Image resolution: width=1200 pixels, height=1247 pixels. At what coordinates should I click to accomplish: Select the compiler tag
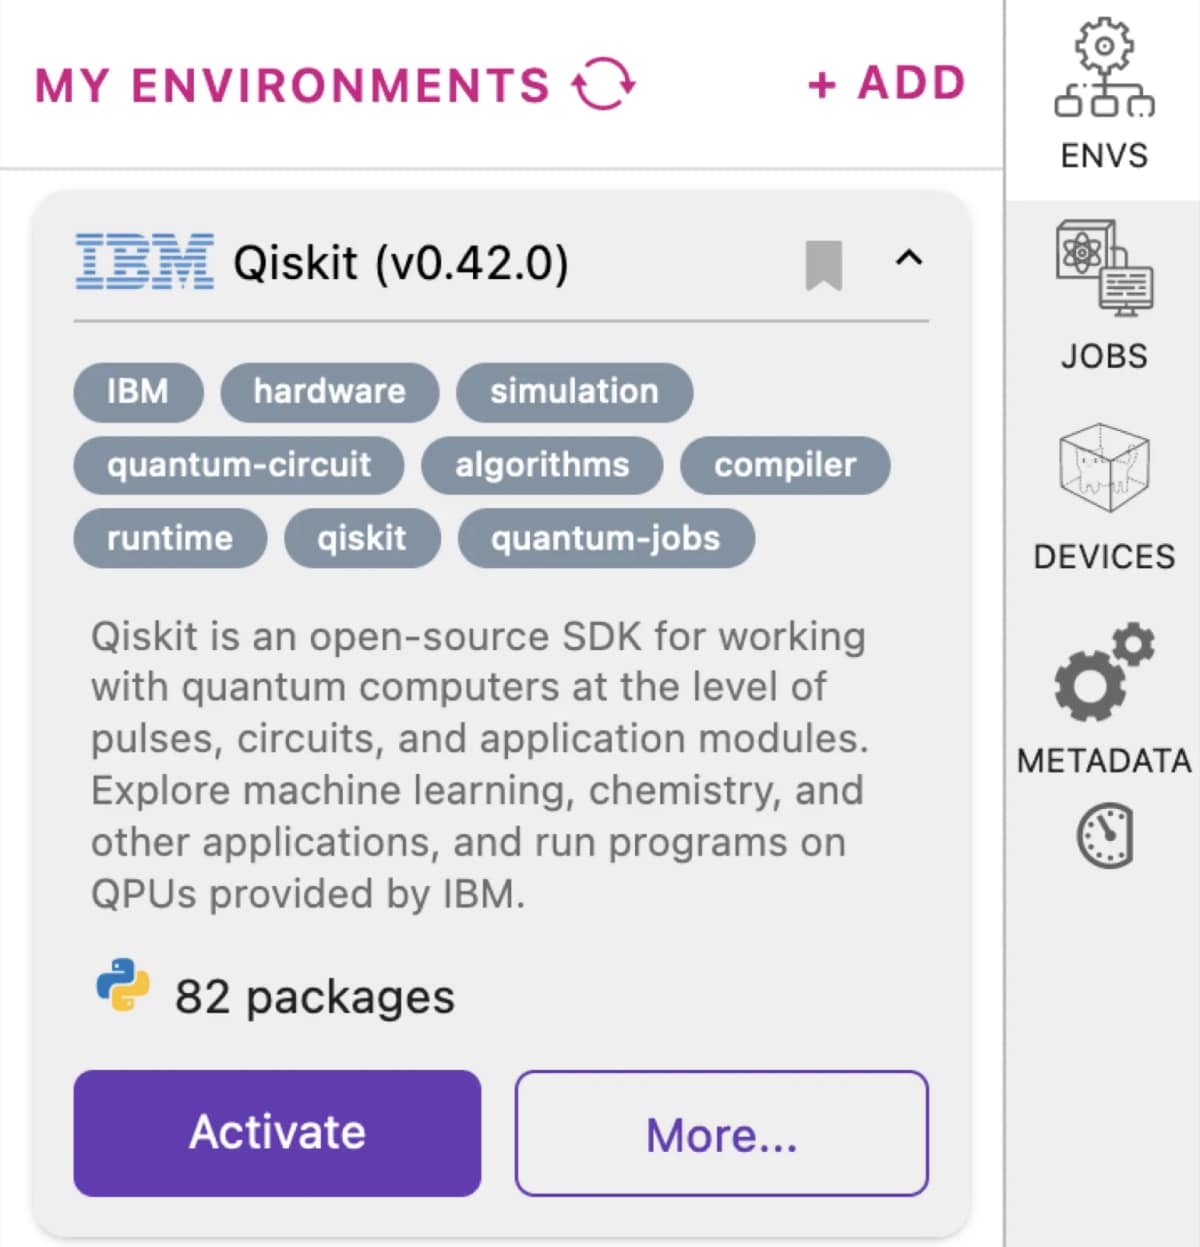pos(785,465)
